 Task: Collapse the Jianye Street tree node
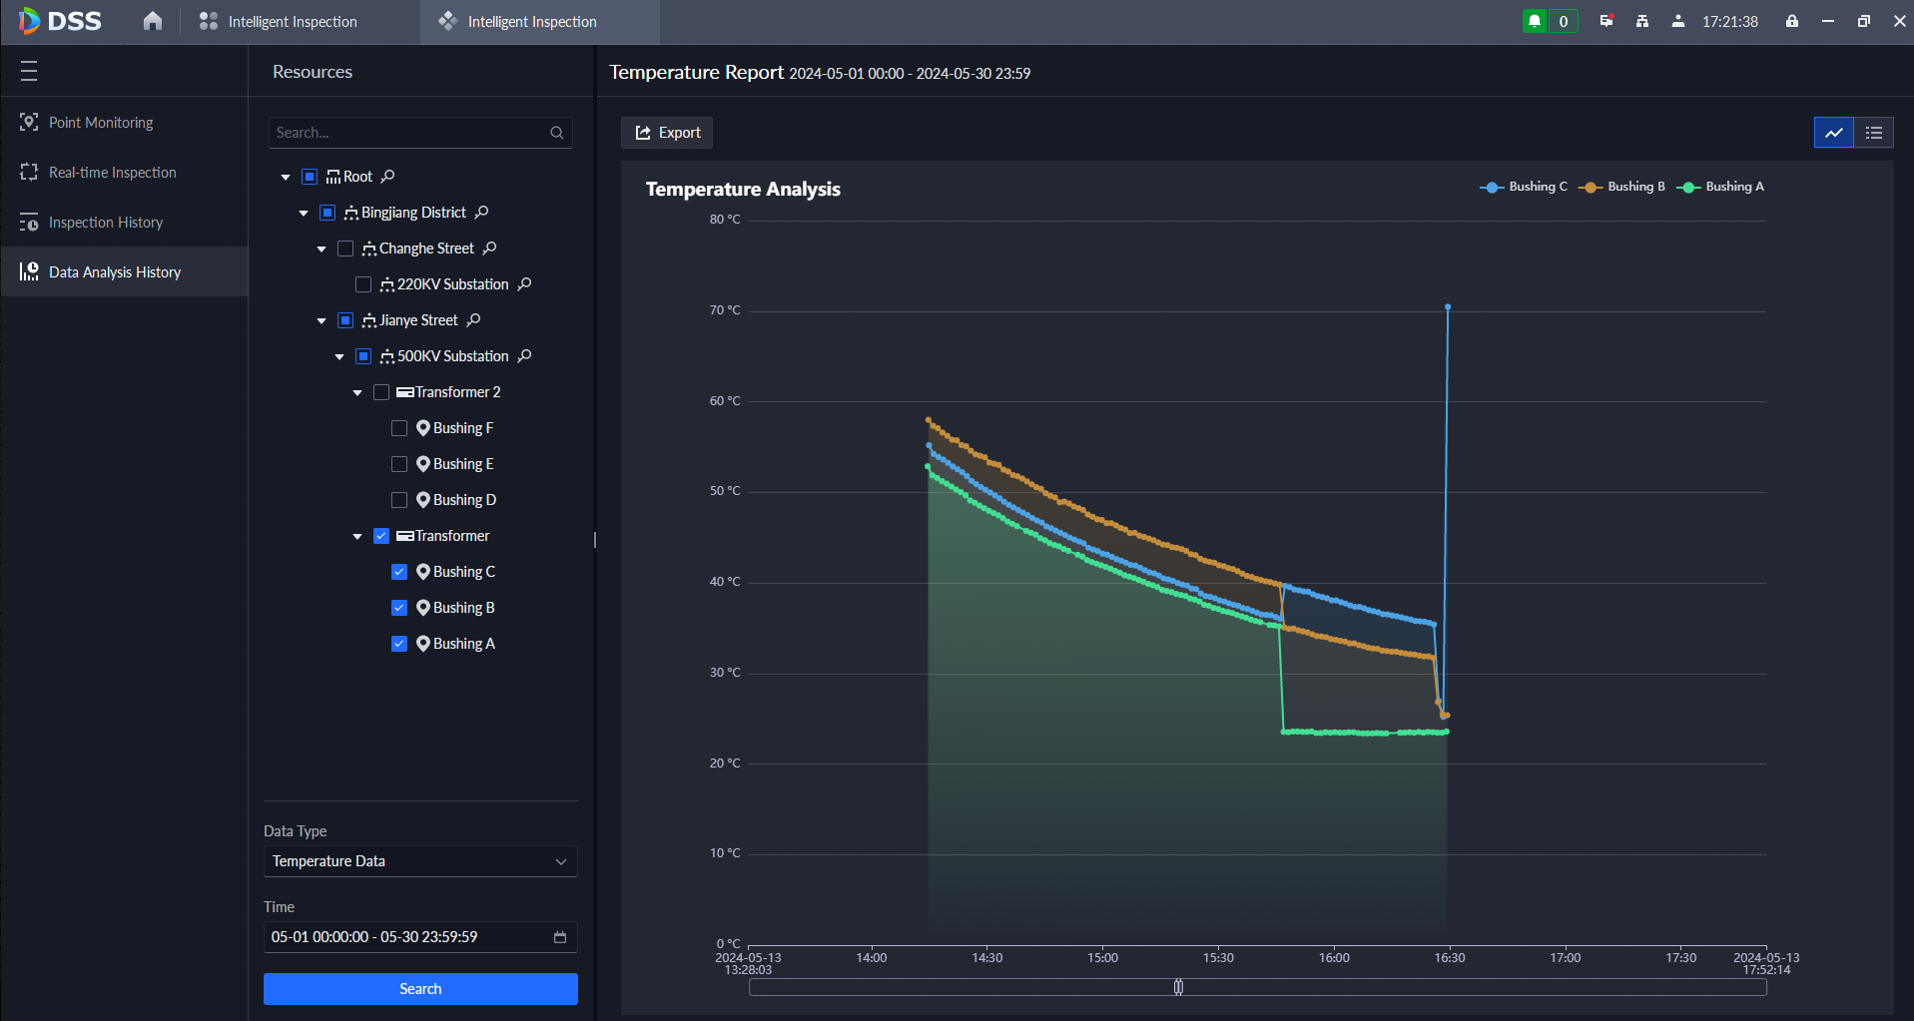[x=321, y=321]
